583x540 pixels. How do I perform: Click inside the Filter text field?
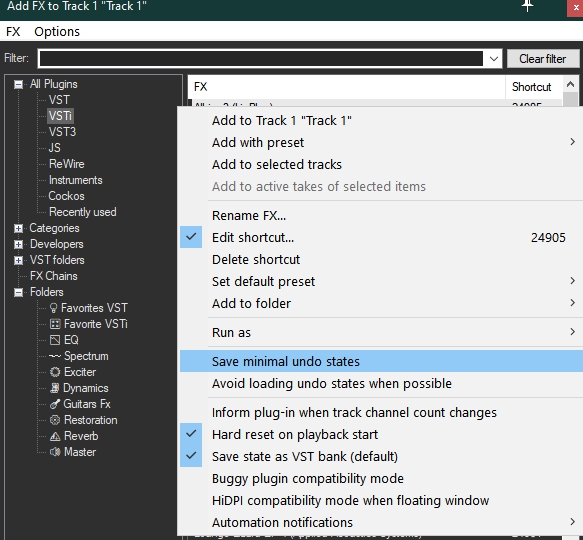tap(261, 59)
